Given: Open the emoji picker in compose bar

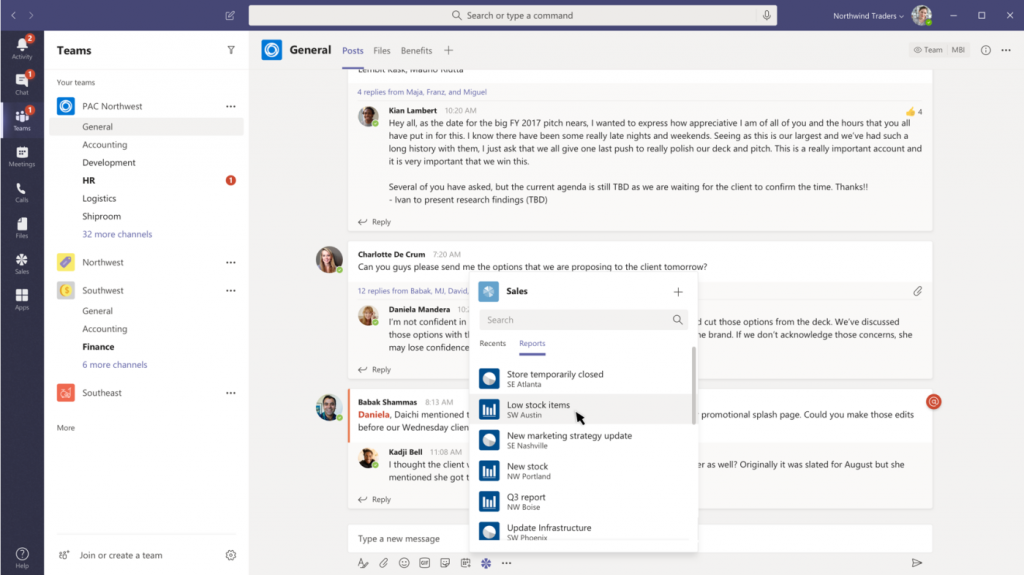Looking at the screenshot, I should 404,563.
